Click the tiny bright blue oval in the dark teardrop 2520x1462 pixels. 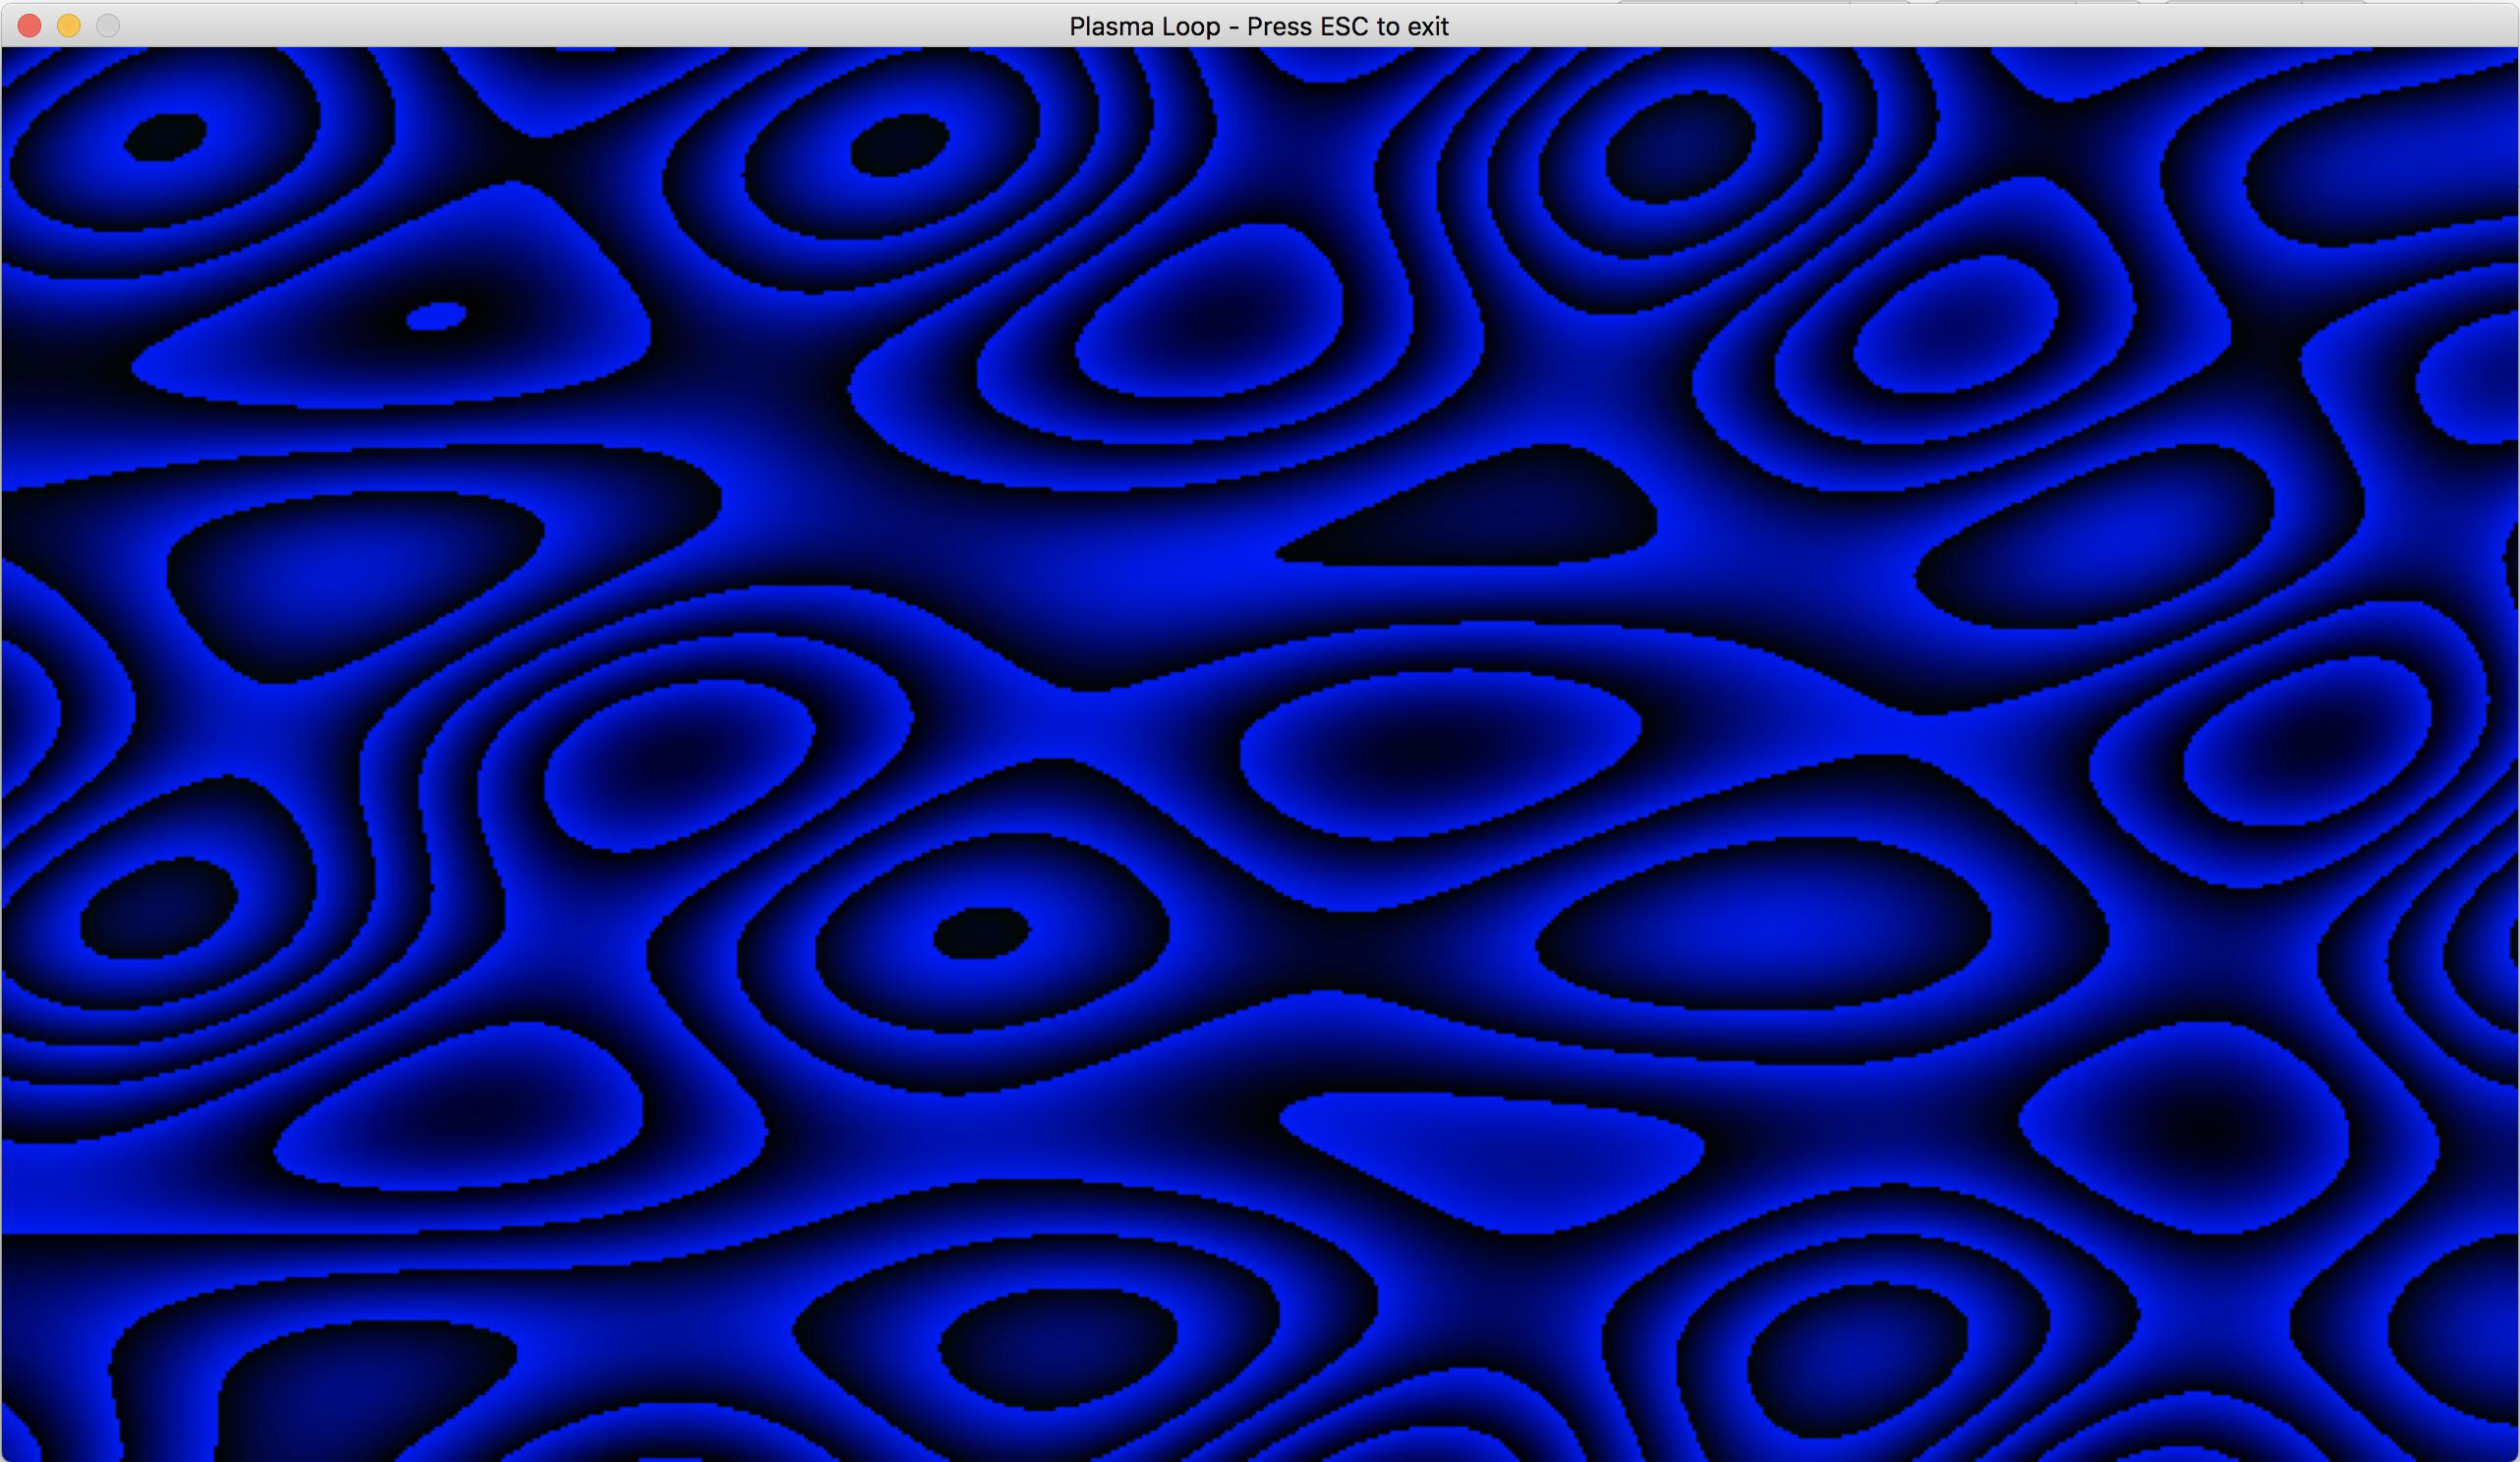[436, 317]
